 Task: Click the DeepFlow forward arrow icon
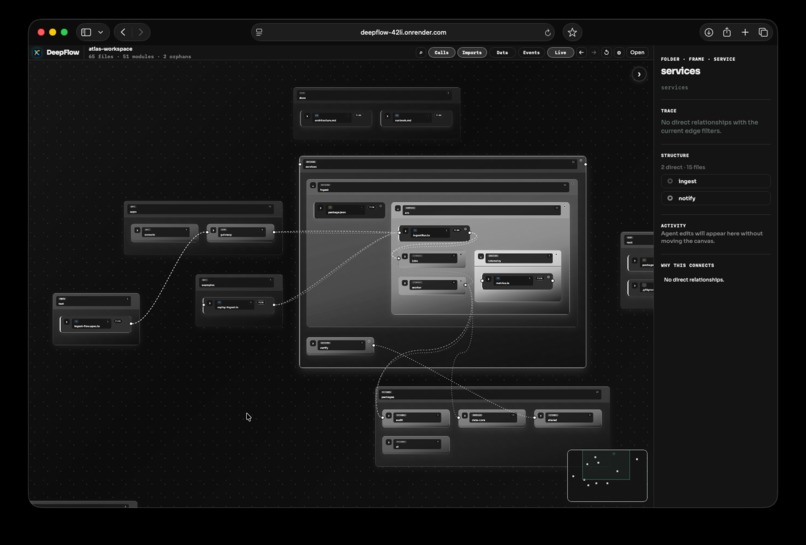[594, 52]
